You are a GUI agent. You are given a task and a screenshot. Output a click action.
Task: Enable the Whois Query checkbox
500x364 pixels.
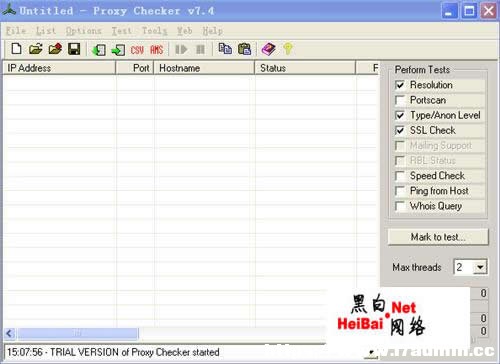coord(400,206)
